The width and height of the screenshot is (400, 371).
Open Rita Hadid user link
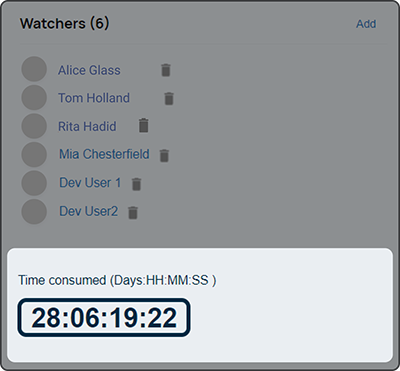click(x=87, y=127)
